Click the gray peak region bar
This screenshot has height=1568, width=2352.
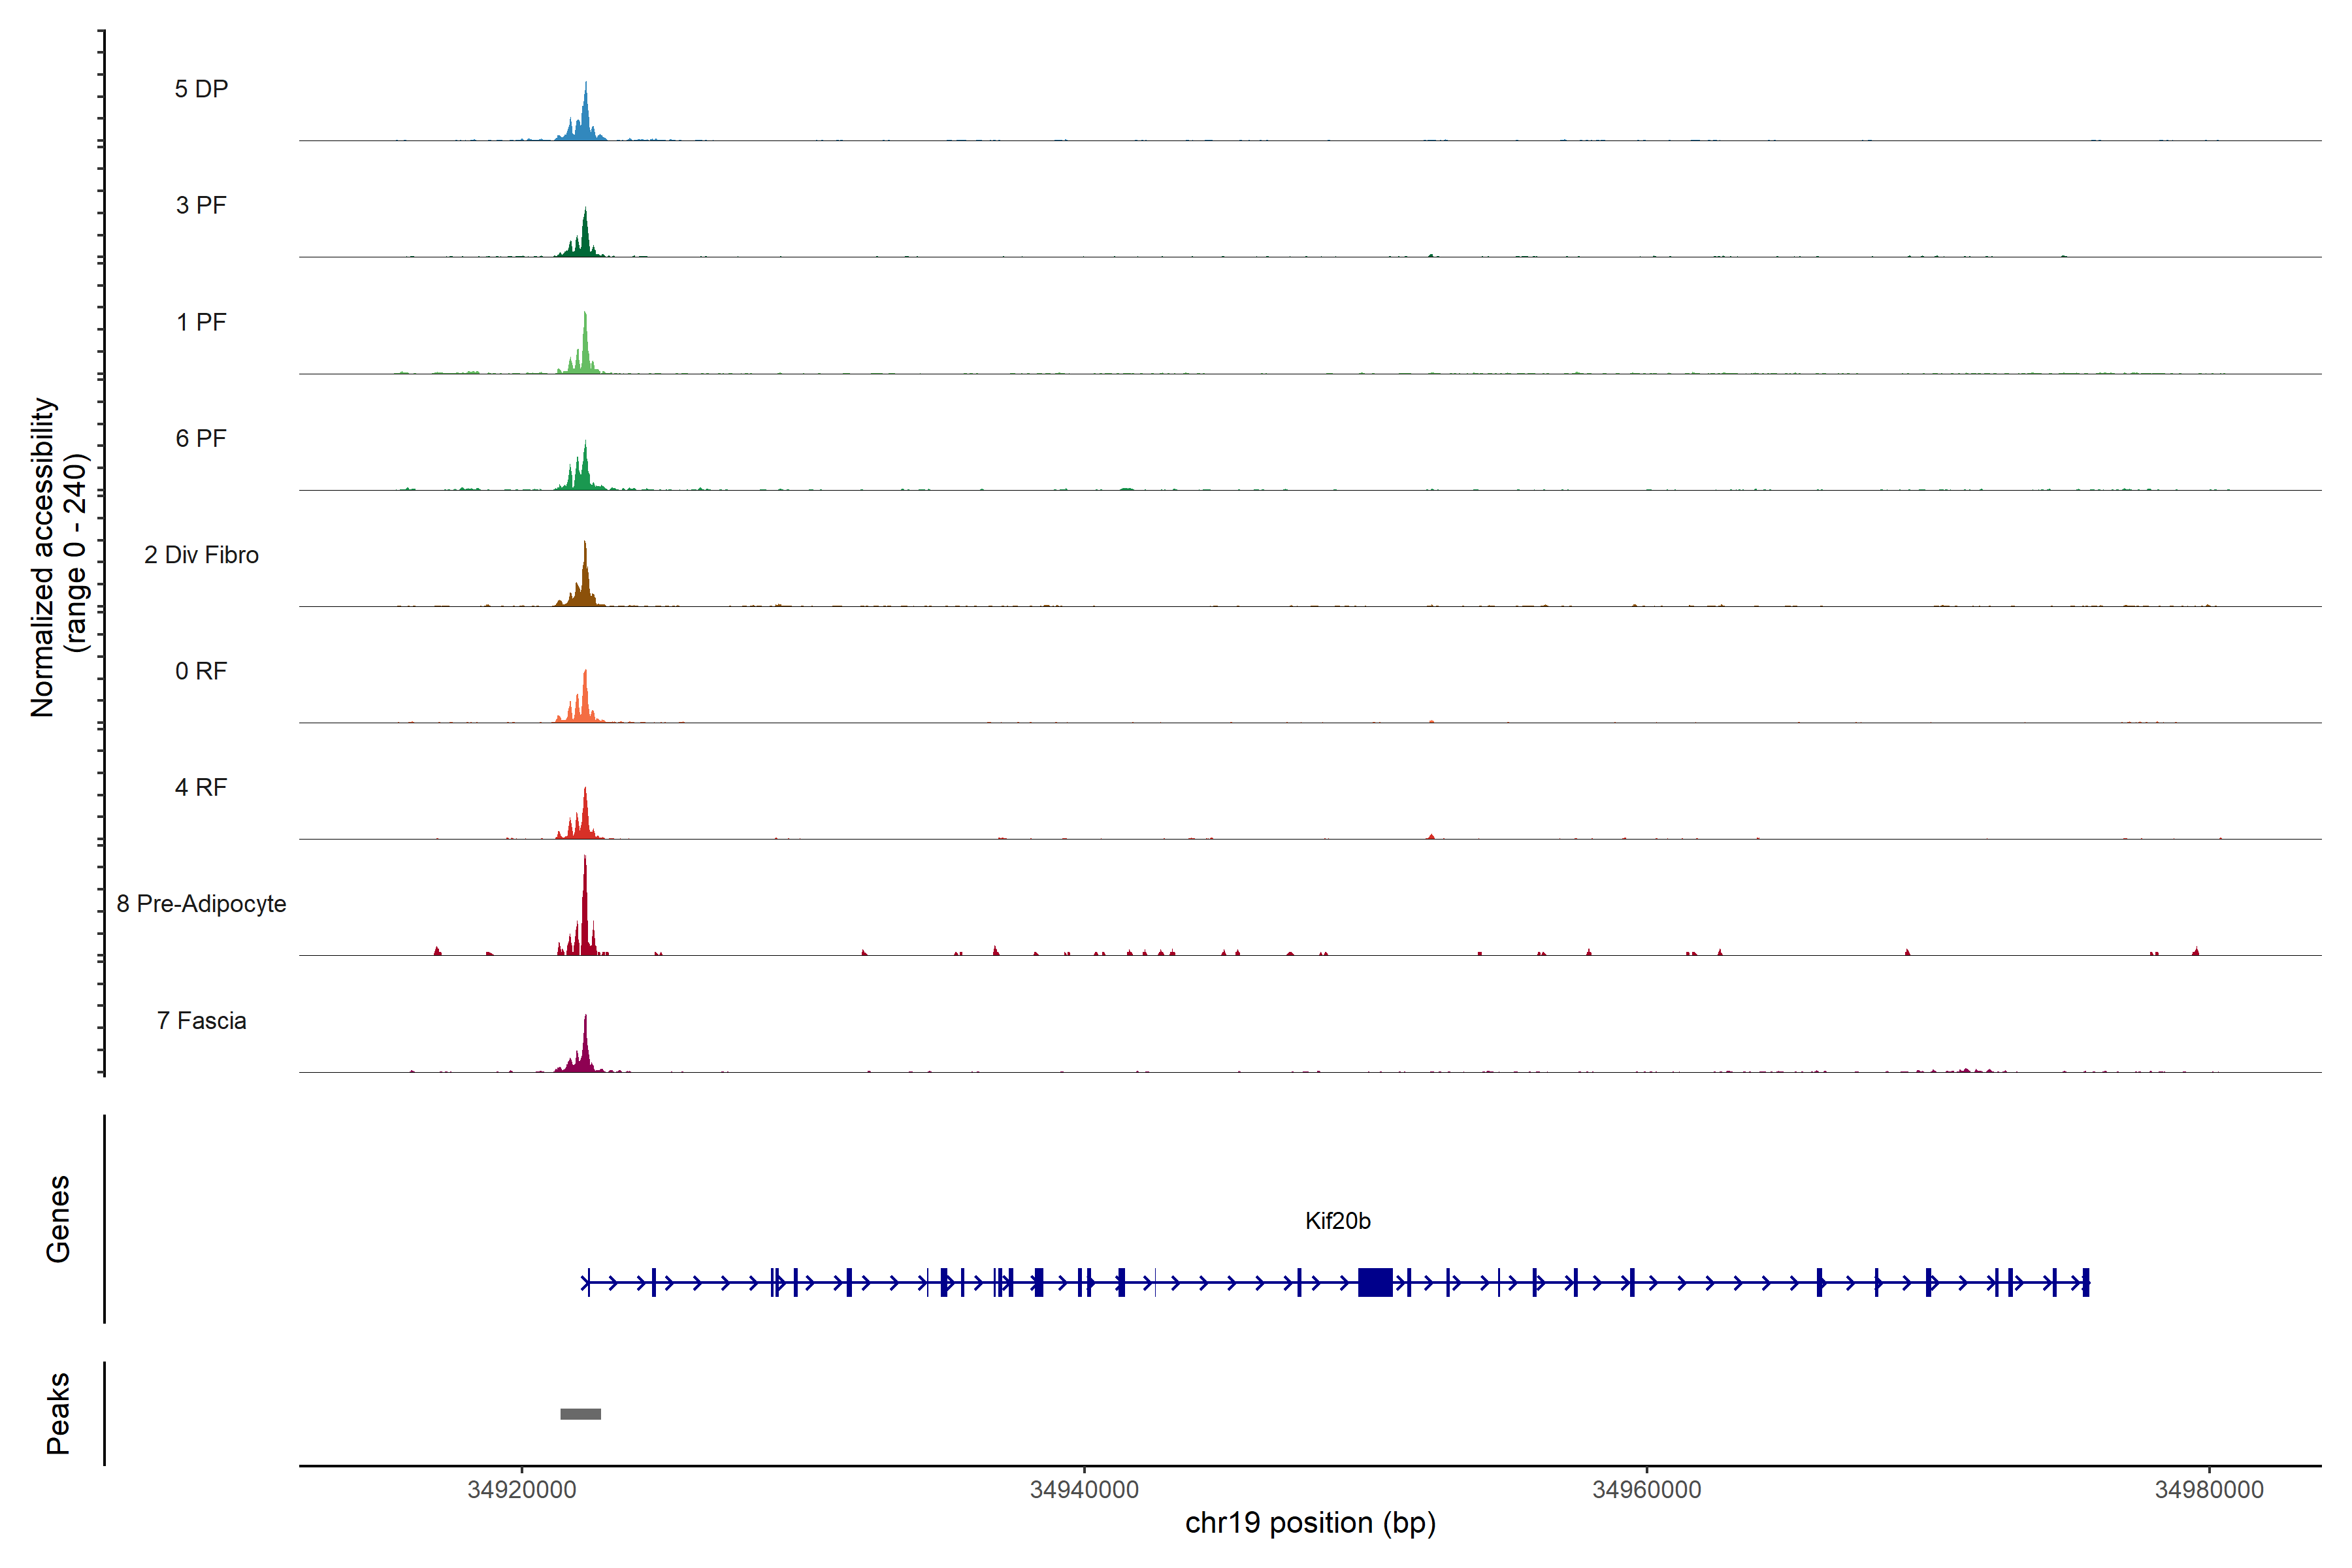click(580, 1414)
